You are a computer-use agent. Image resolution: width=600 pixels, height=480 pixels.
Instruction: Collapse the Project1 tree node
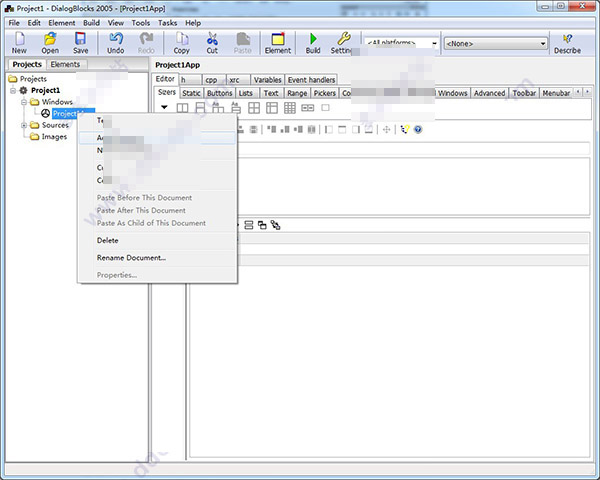click(x=13, y=91)
